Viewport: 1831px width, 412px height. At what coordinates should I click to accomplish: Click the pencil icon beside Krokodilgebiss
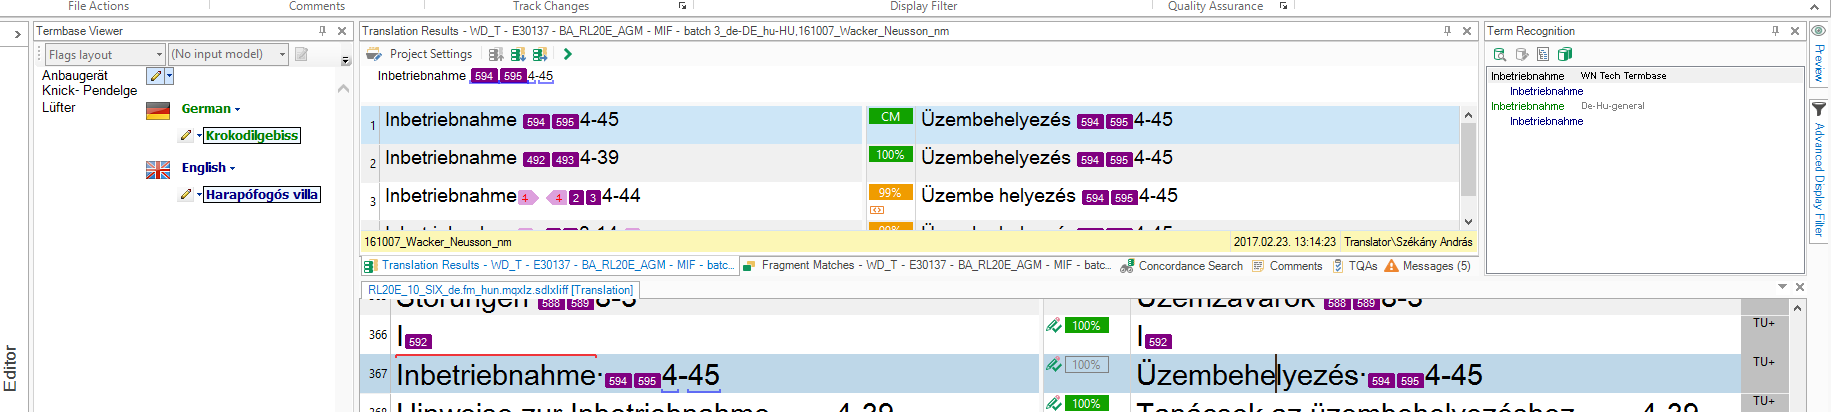186,135
